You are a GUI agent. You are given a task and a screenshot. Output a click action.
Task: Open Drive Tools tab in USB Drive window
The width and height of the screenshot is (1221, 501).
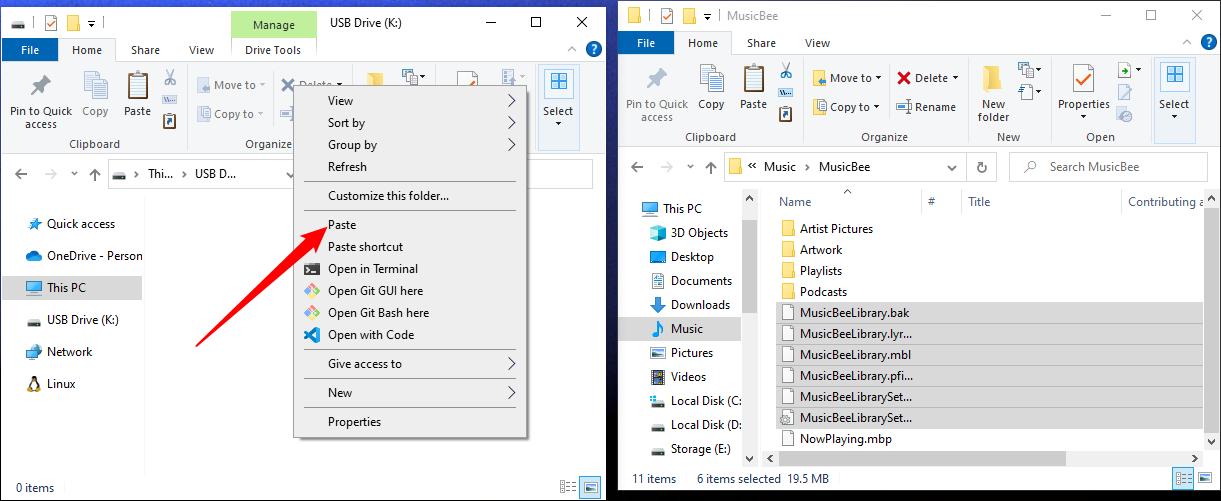(273, 50)
